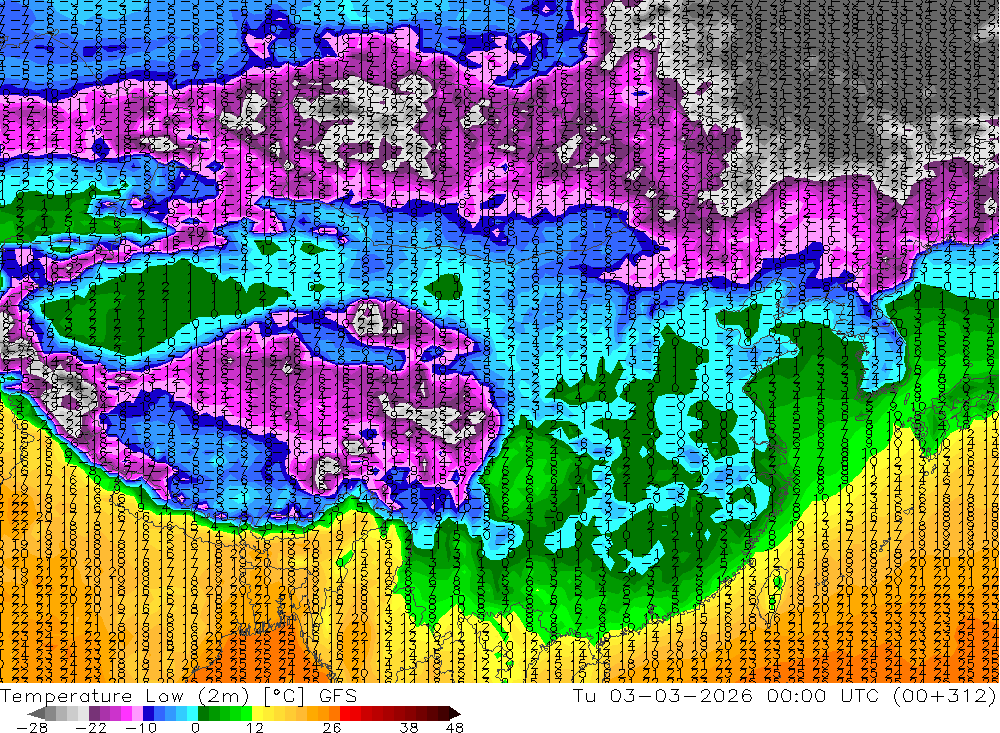Click the '-22' legend label
The width and height of the screenshot is (1000, 733).
[92, 727]
